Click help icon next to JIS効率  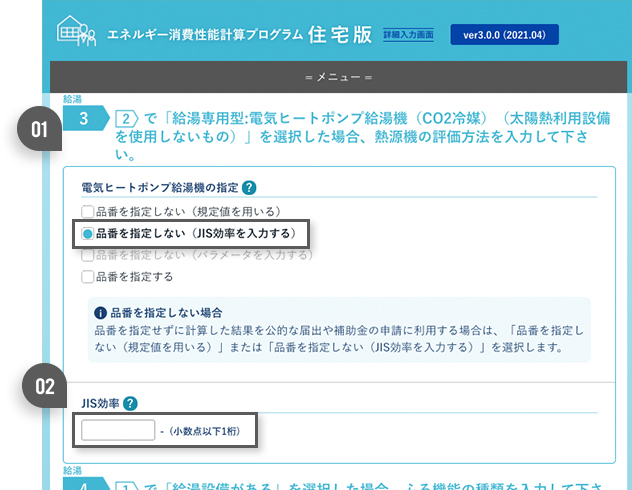131,404
